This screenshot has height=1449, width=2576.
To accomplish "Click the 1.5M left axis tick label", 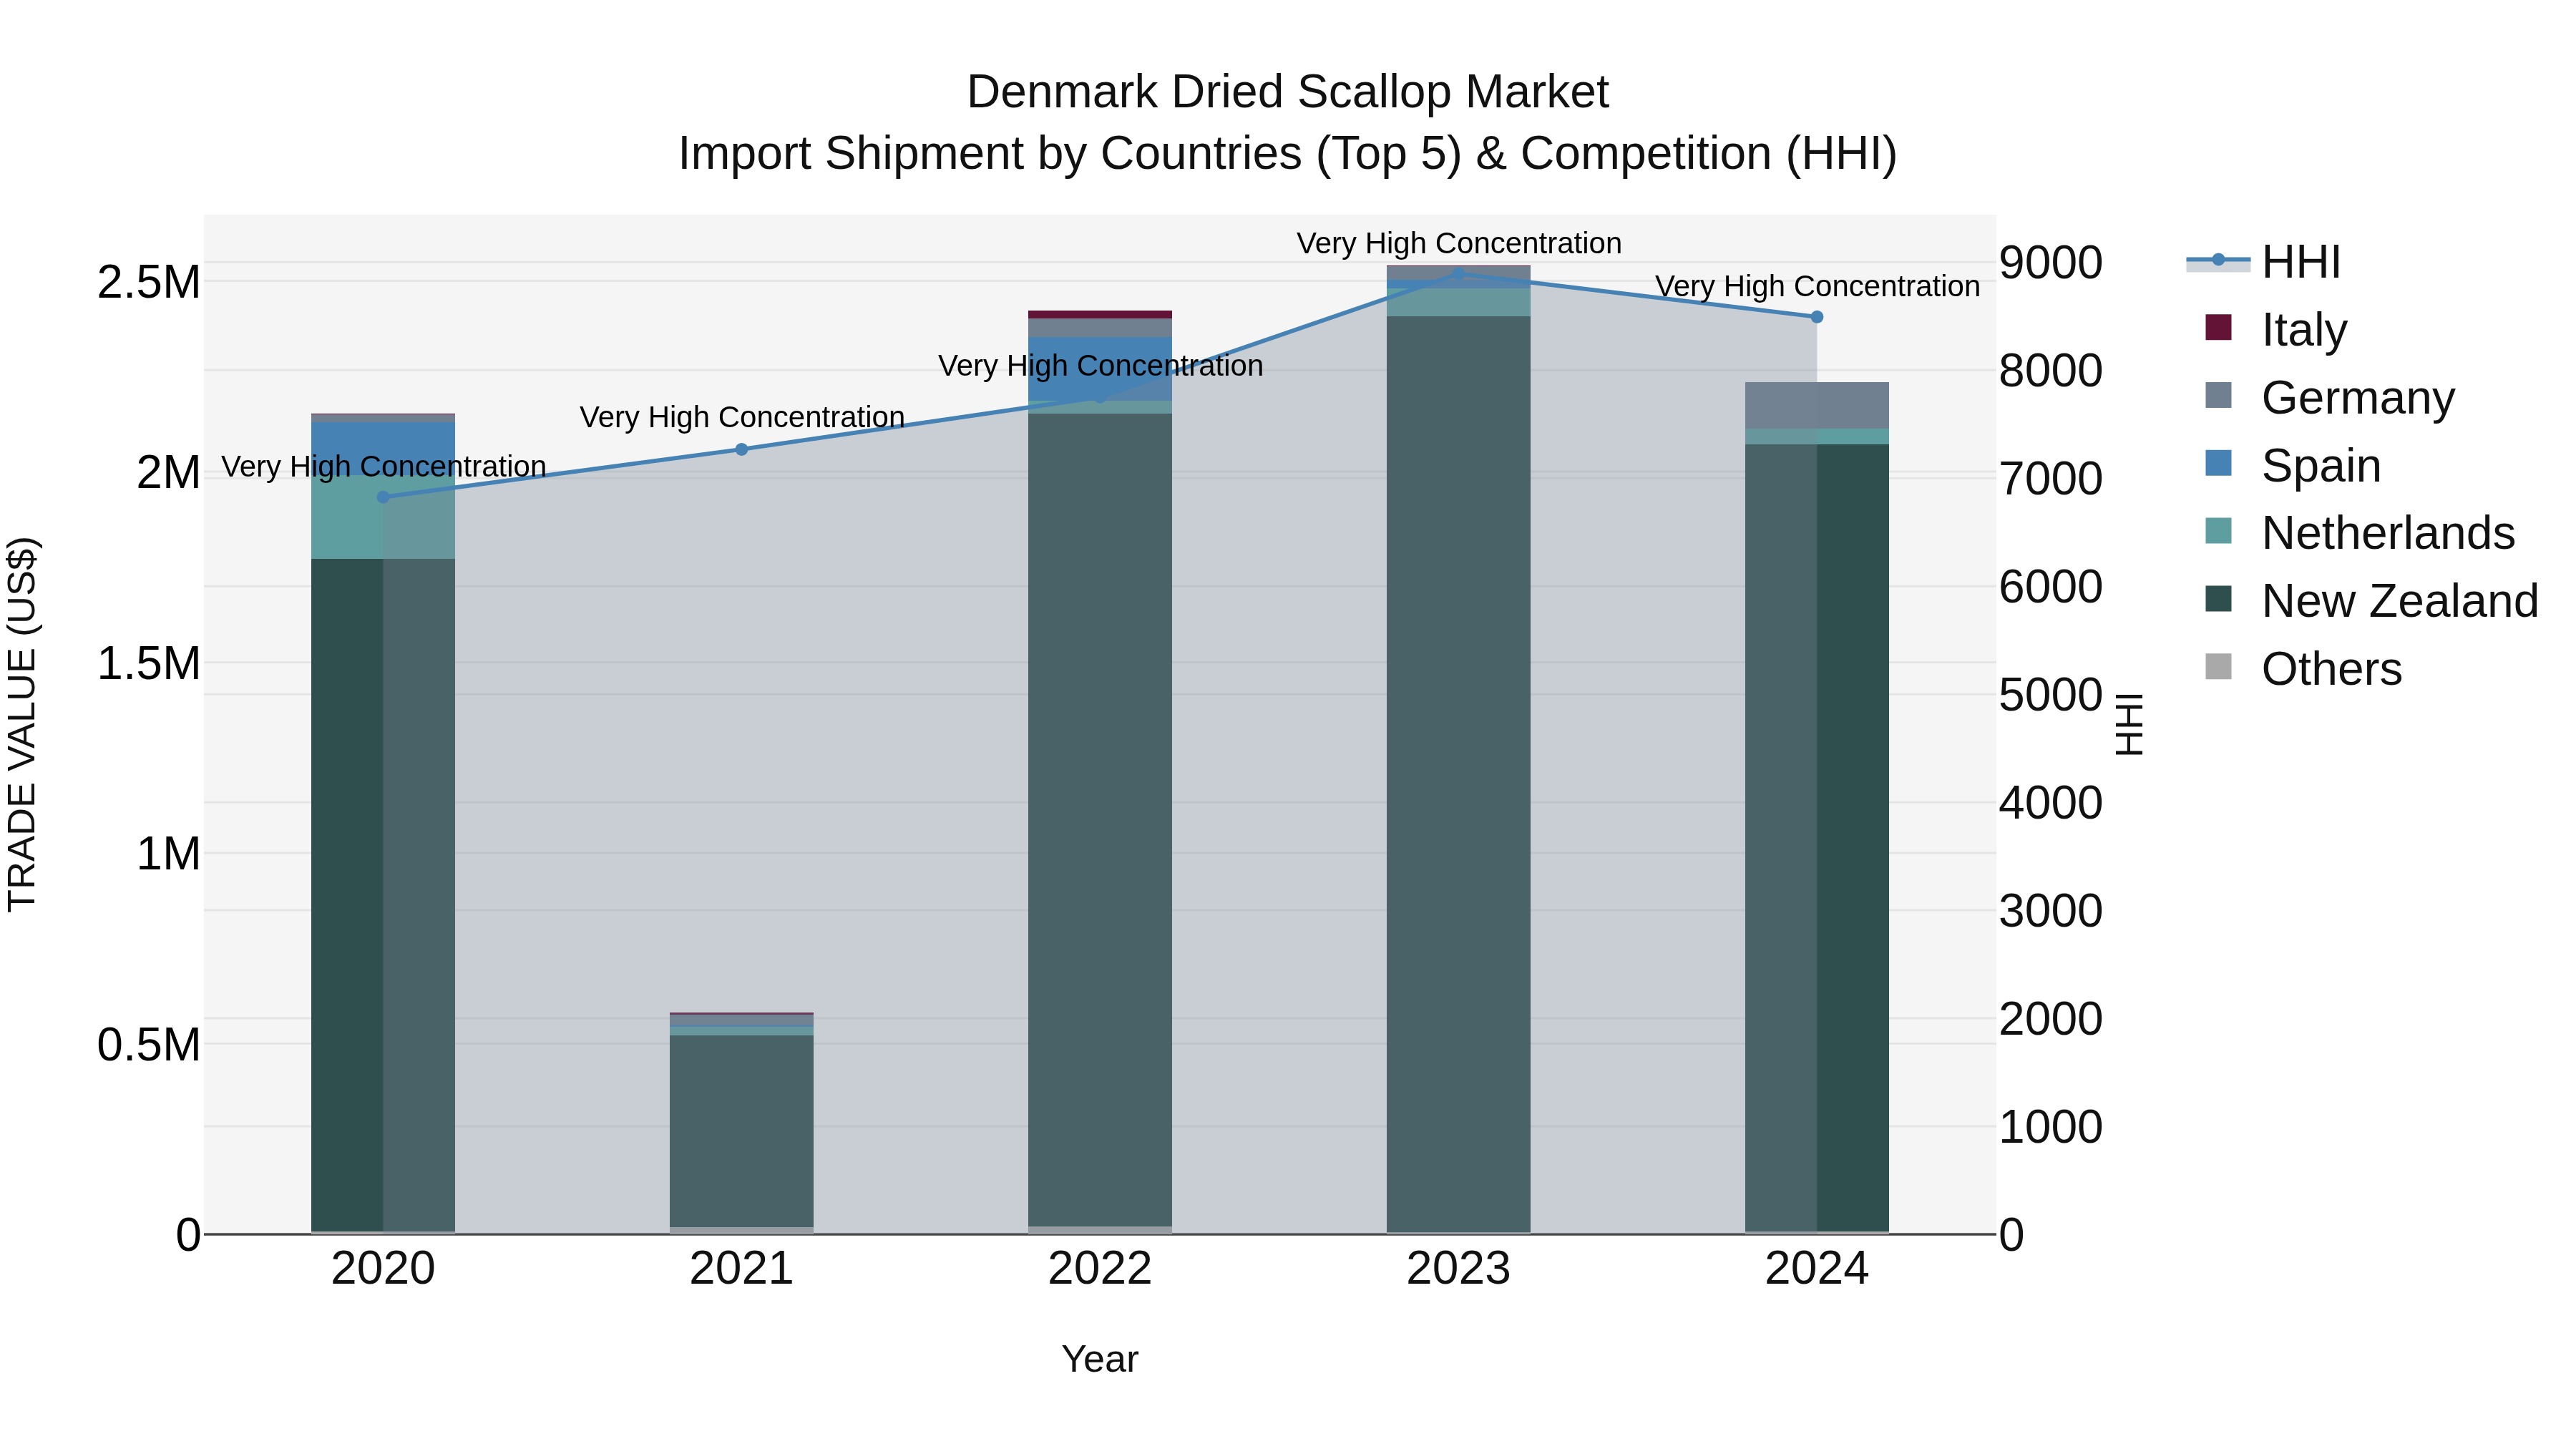I will [149, 664].
